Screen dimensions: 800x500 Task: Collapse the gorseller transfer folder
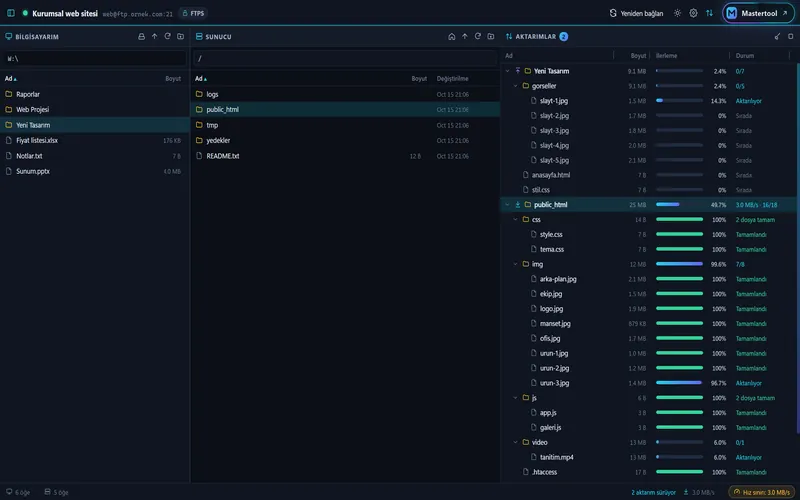click(515, 86)
